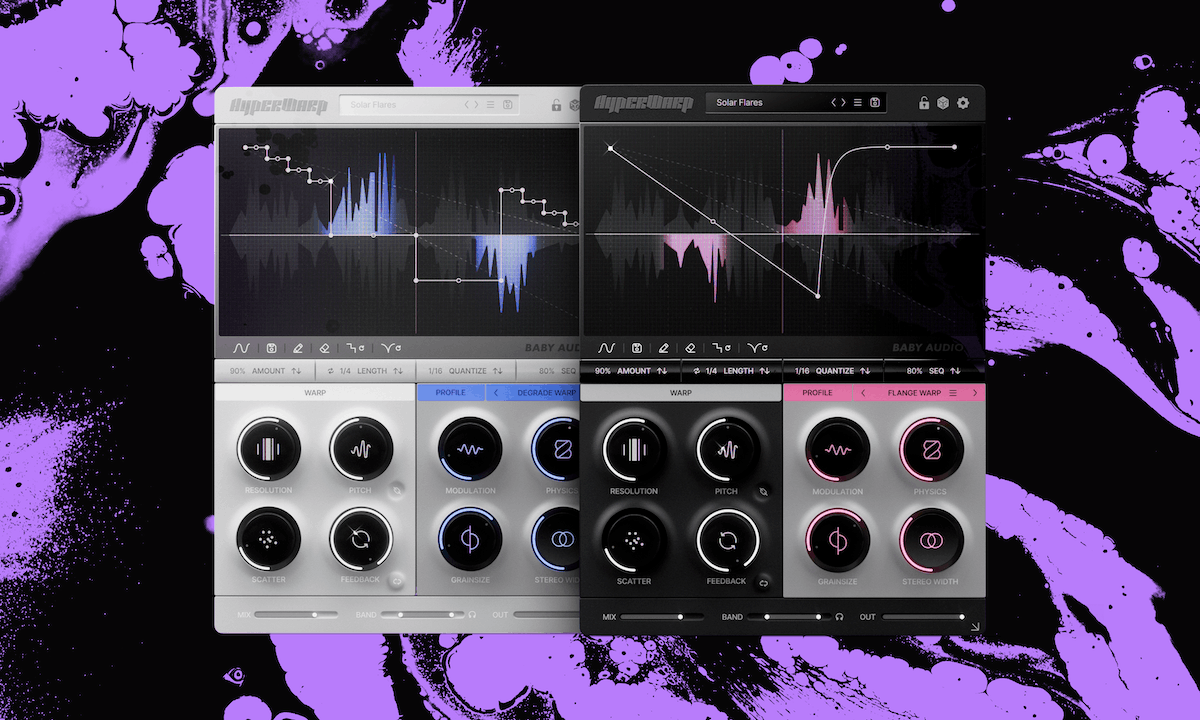Viewport: 1200px width, 720px height.
Task: Toggle feedback loop icon in dark window
Action: [x=764, y=581]
